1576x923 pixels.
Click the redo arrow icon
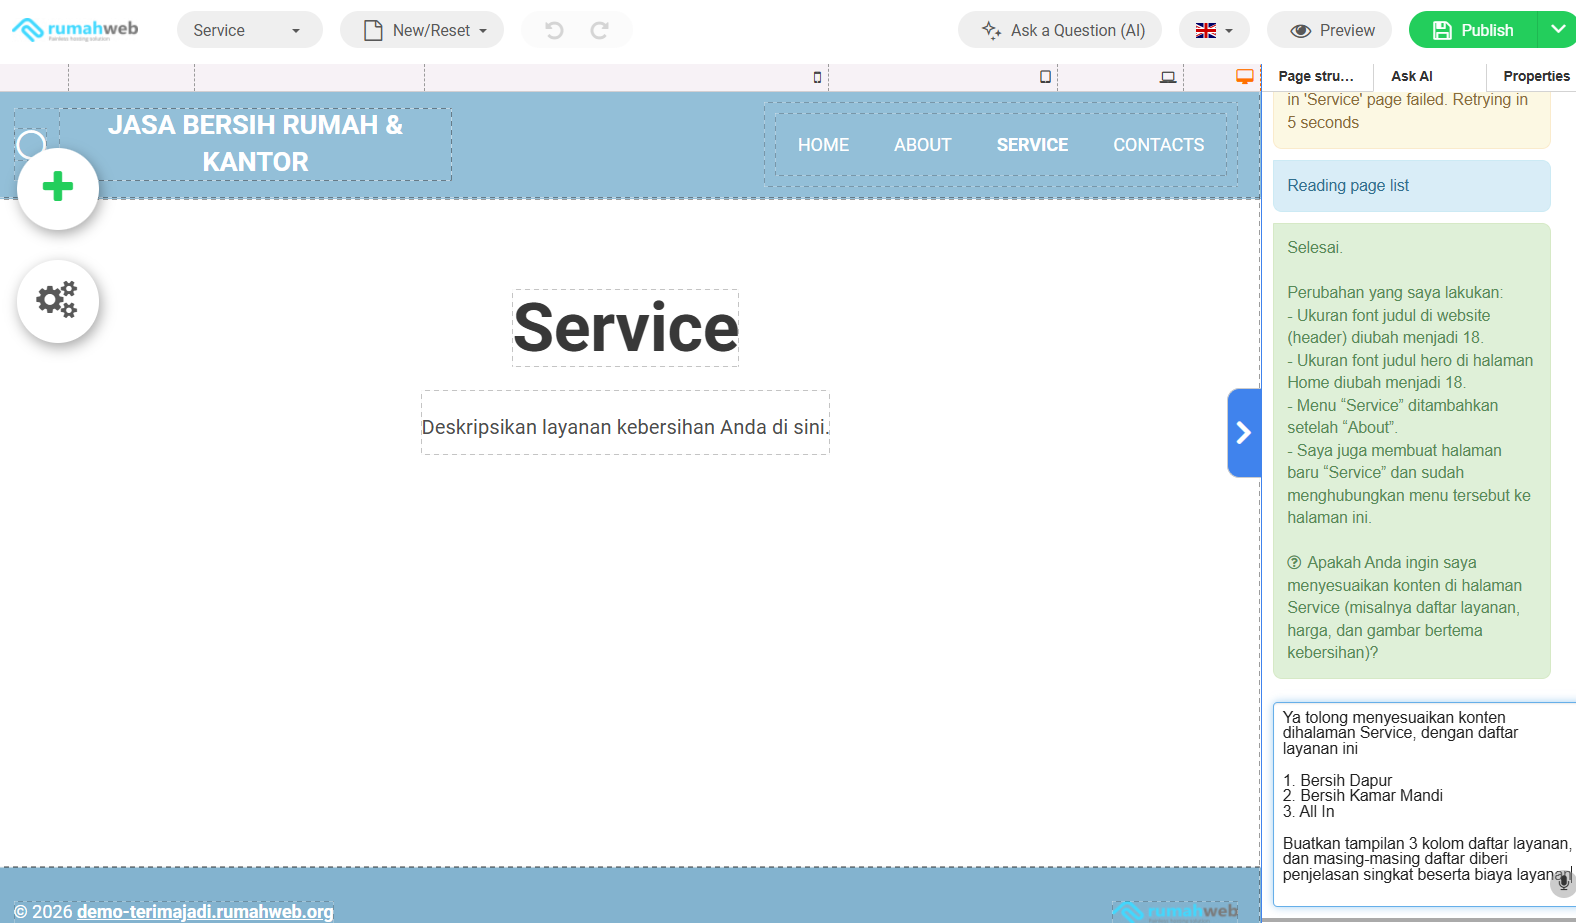click(600, 30)
